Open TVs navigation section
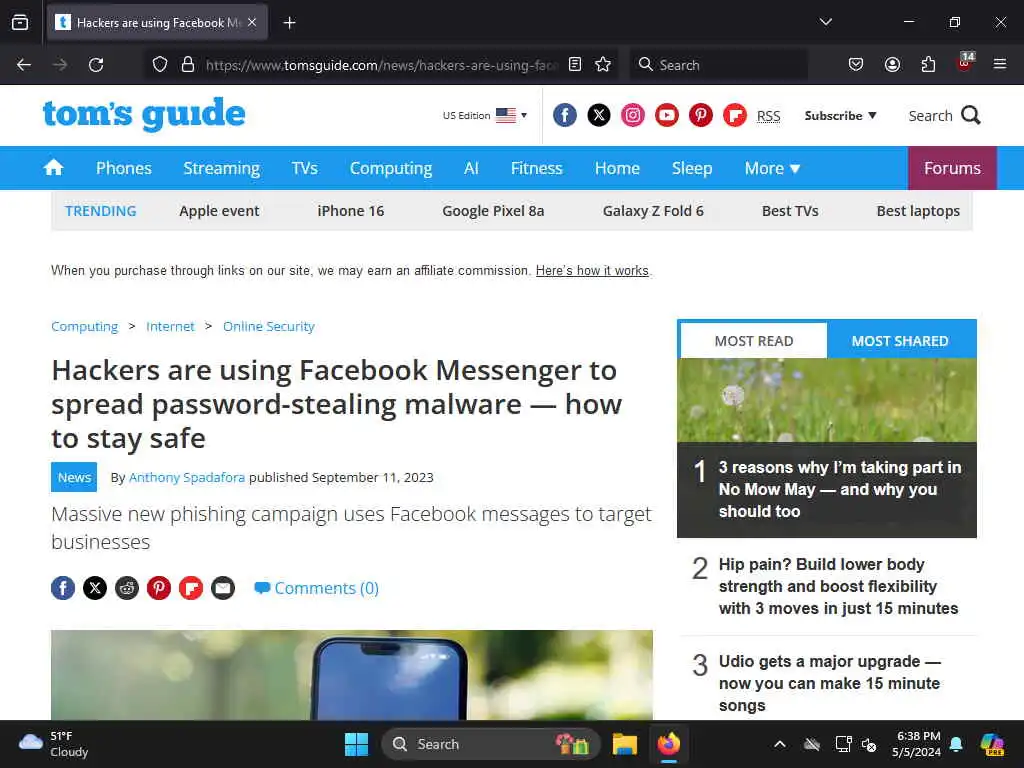The image size is (1024, 768). [x=304, y=168]
